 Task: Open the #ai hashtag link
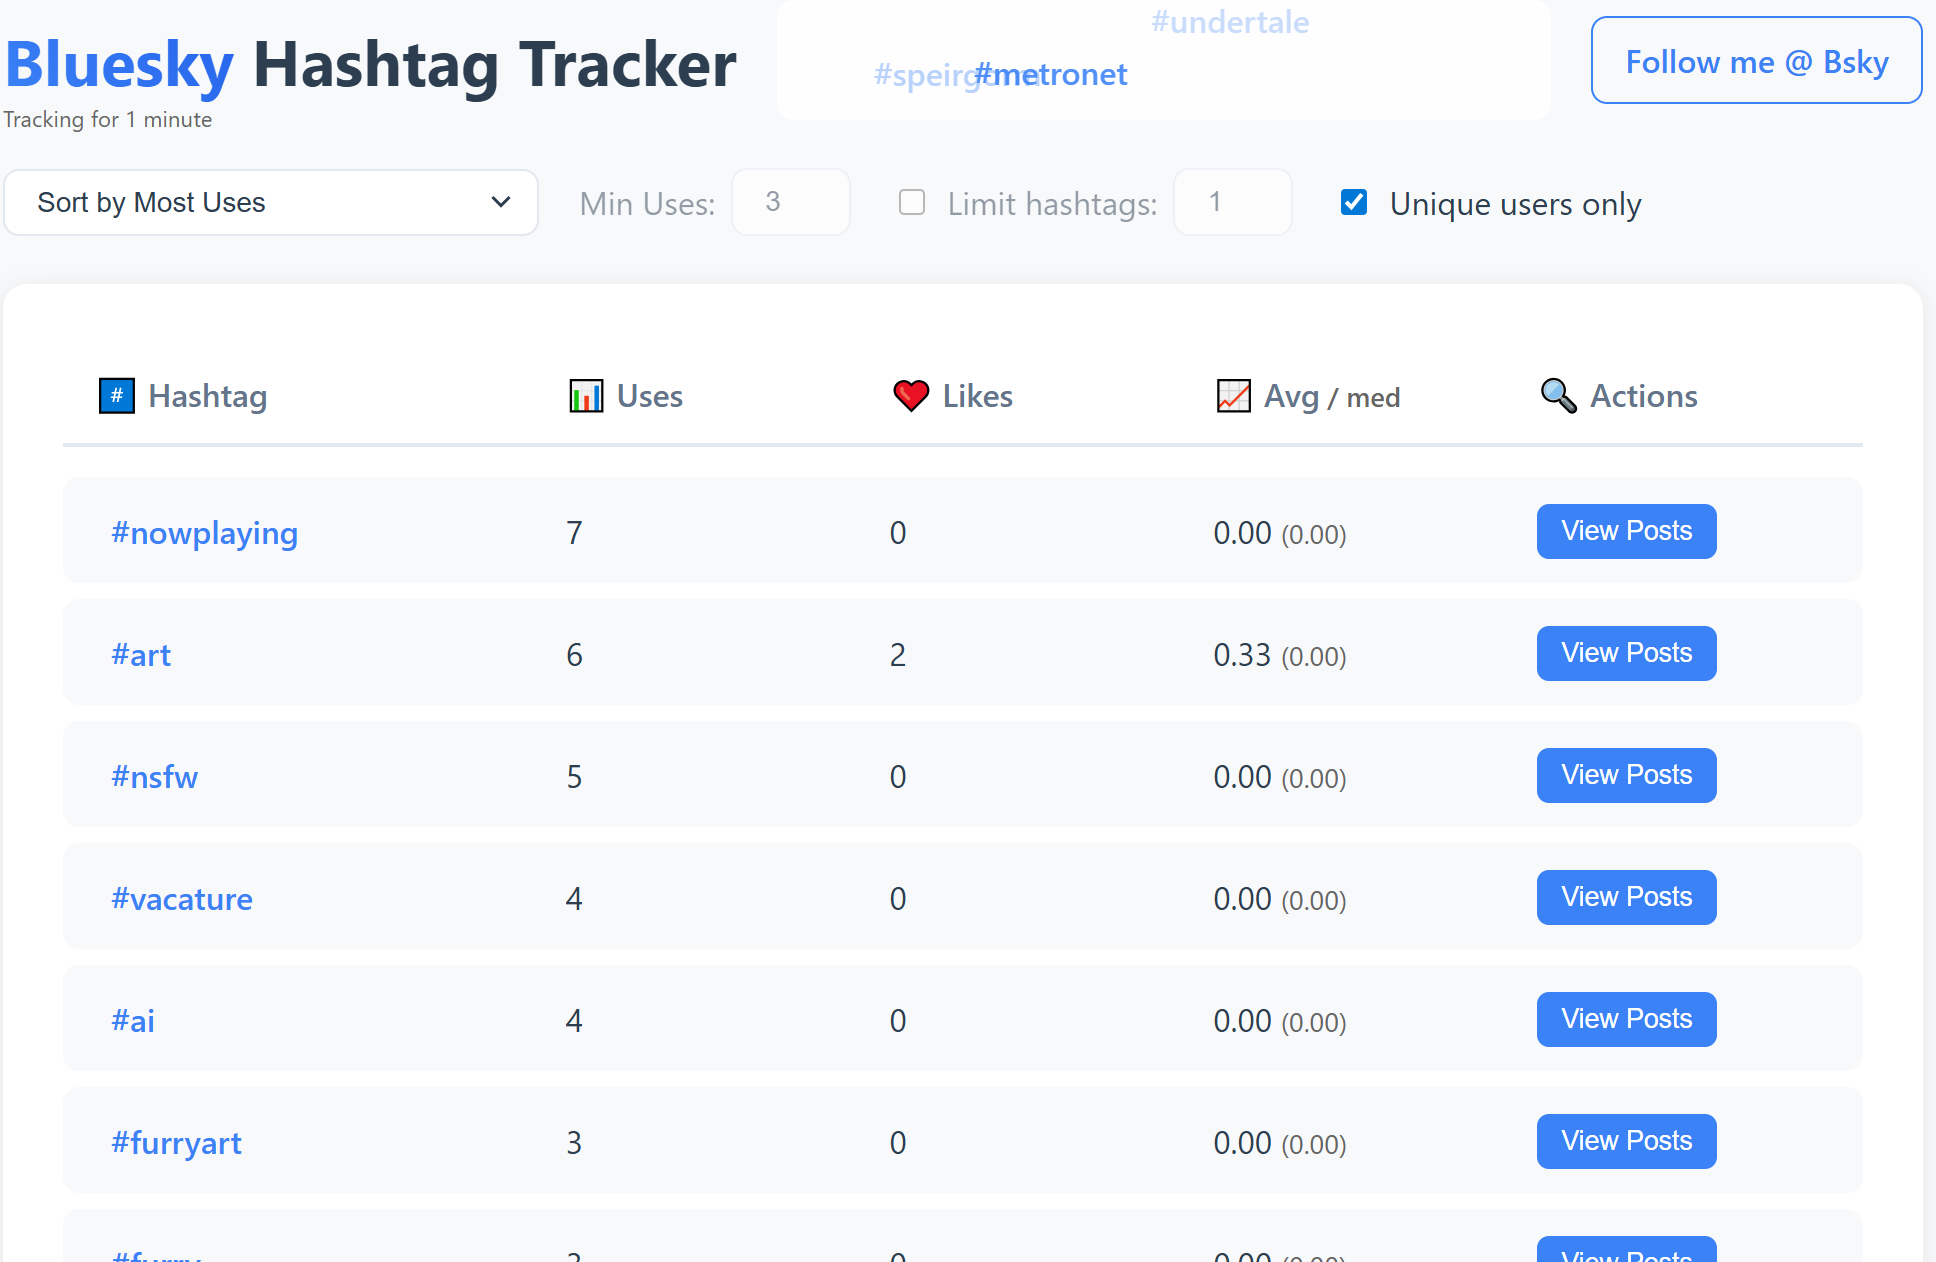133,1021
